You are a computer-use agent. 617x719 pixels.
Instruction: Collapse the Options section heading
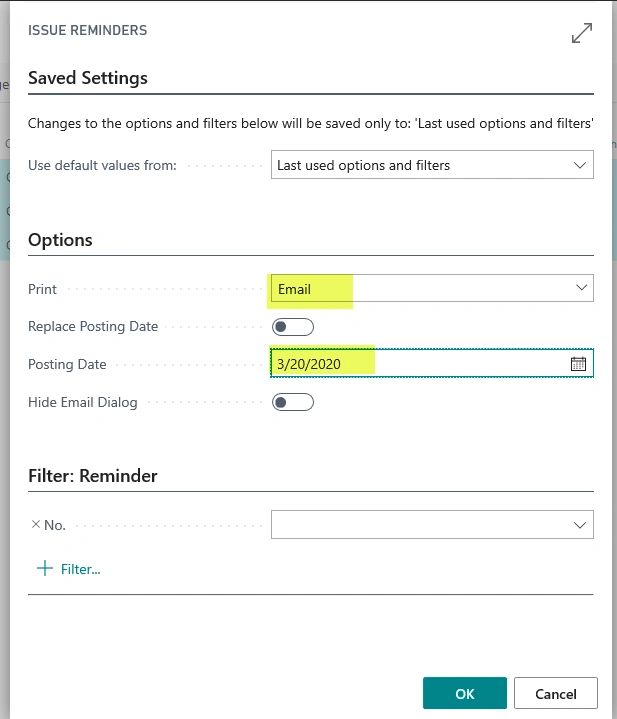pos(60,240)
